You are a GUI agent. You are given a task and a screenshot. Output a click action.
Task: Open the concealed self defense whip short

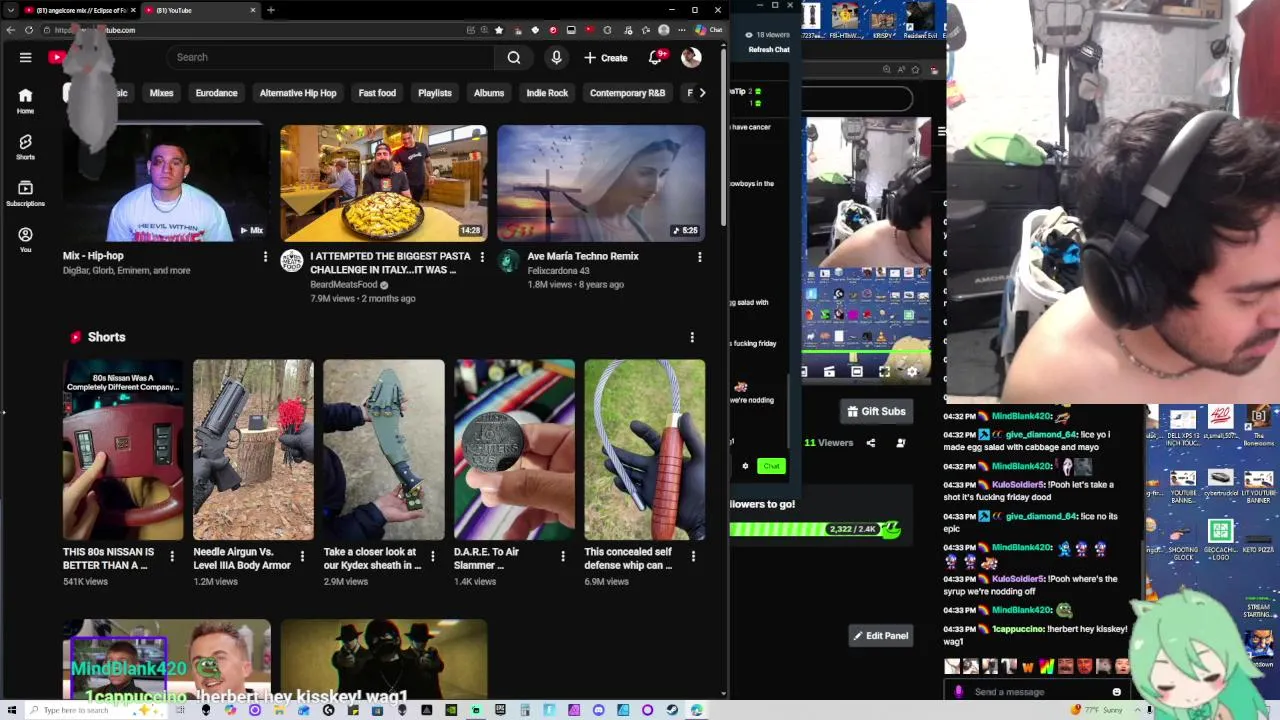coord(645,450)
